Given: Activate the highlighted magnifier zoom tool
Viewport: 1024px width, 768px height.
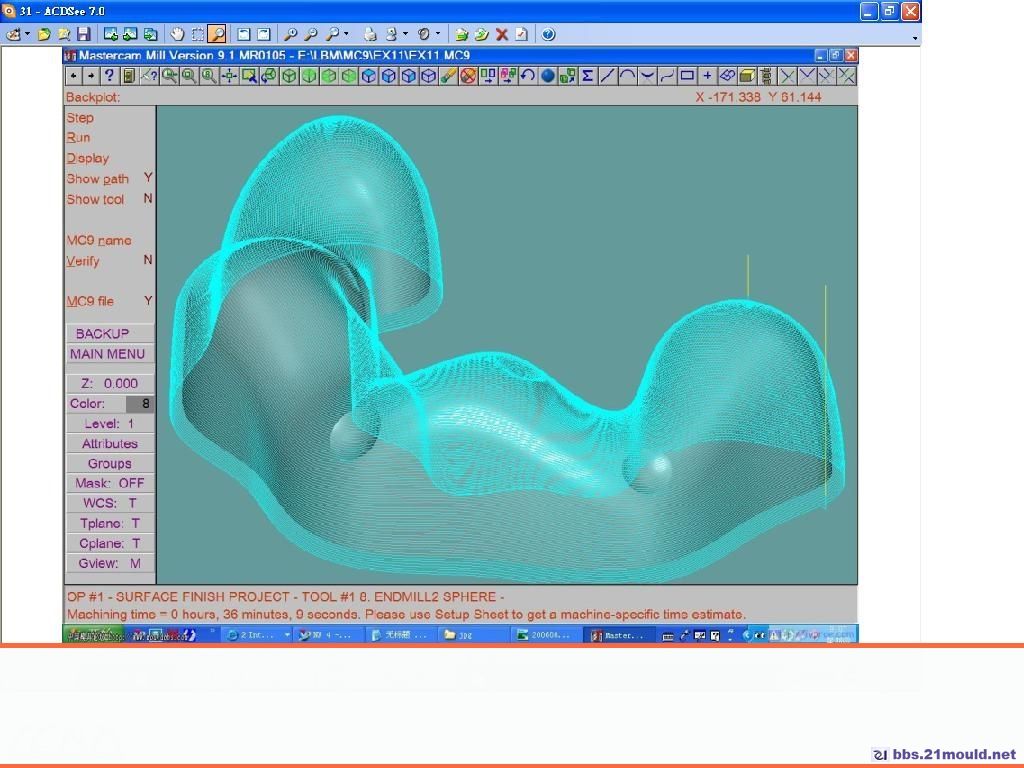Looking at the screenshot, I should (x=217, y=34).
